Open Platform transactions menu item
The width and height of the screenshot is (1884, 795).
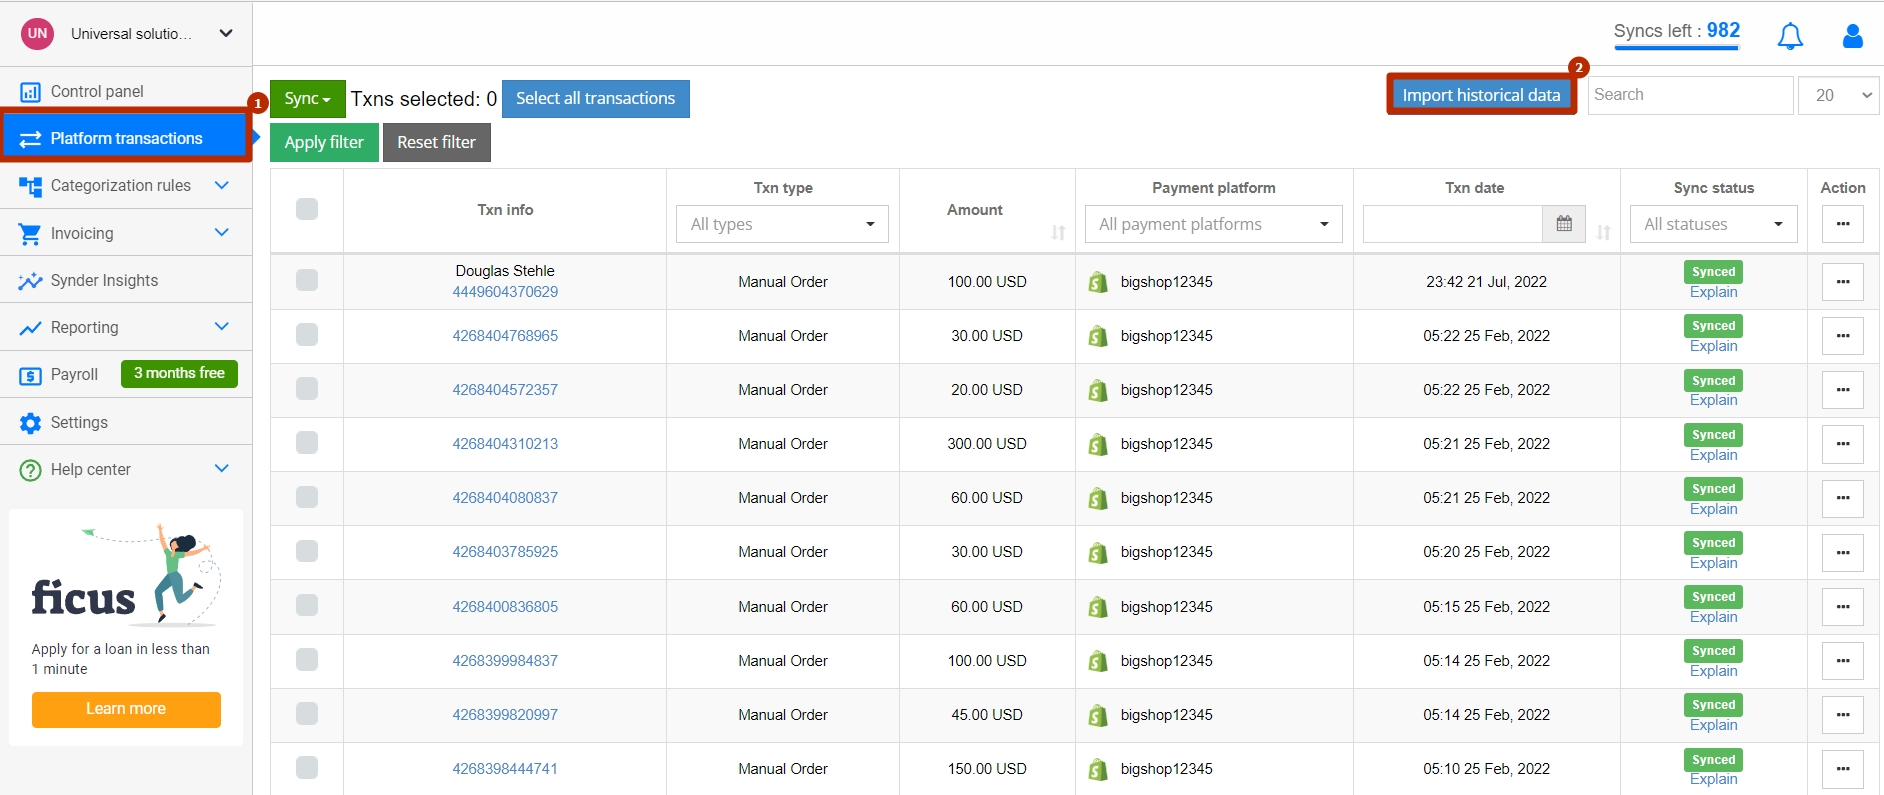pos(126,138)
